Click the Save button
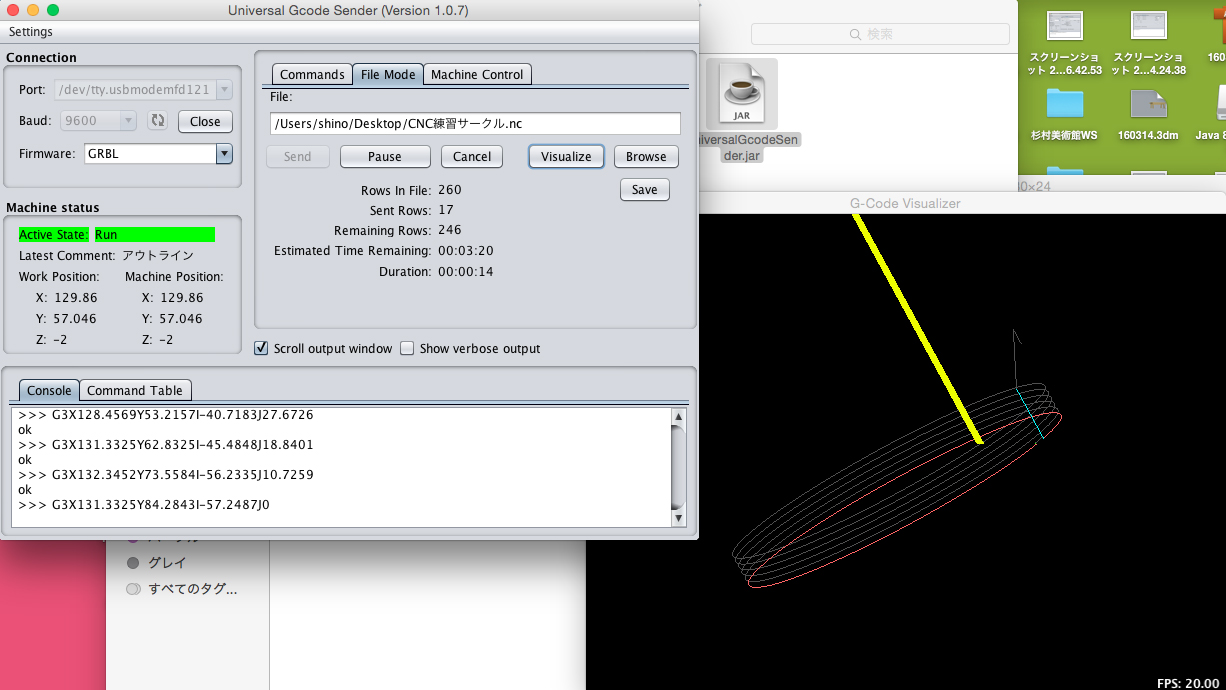The height and width of the screenshot is (690, 1226). point(645,189)
